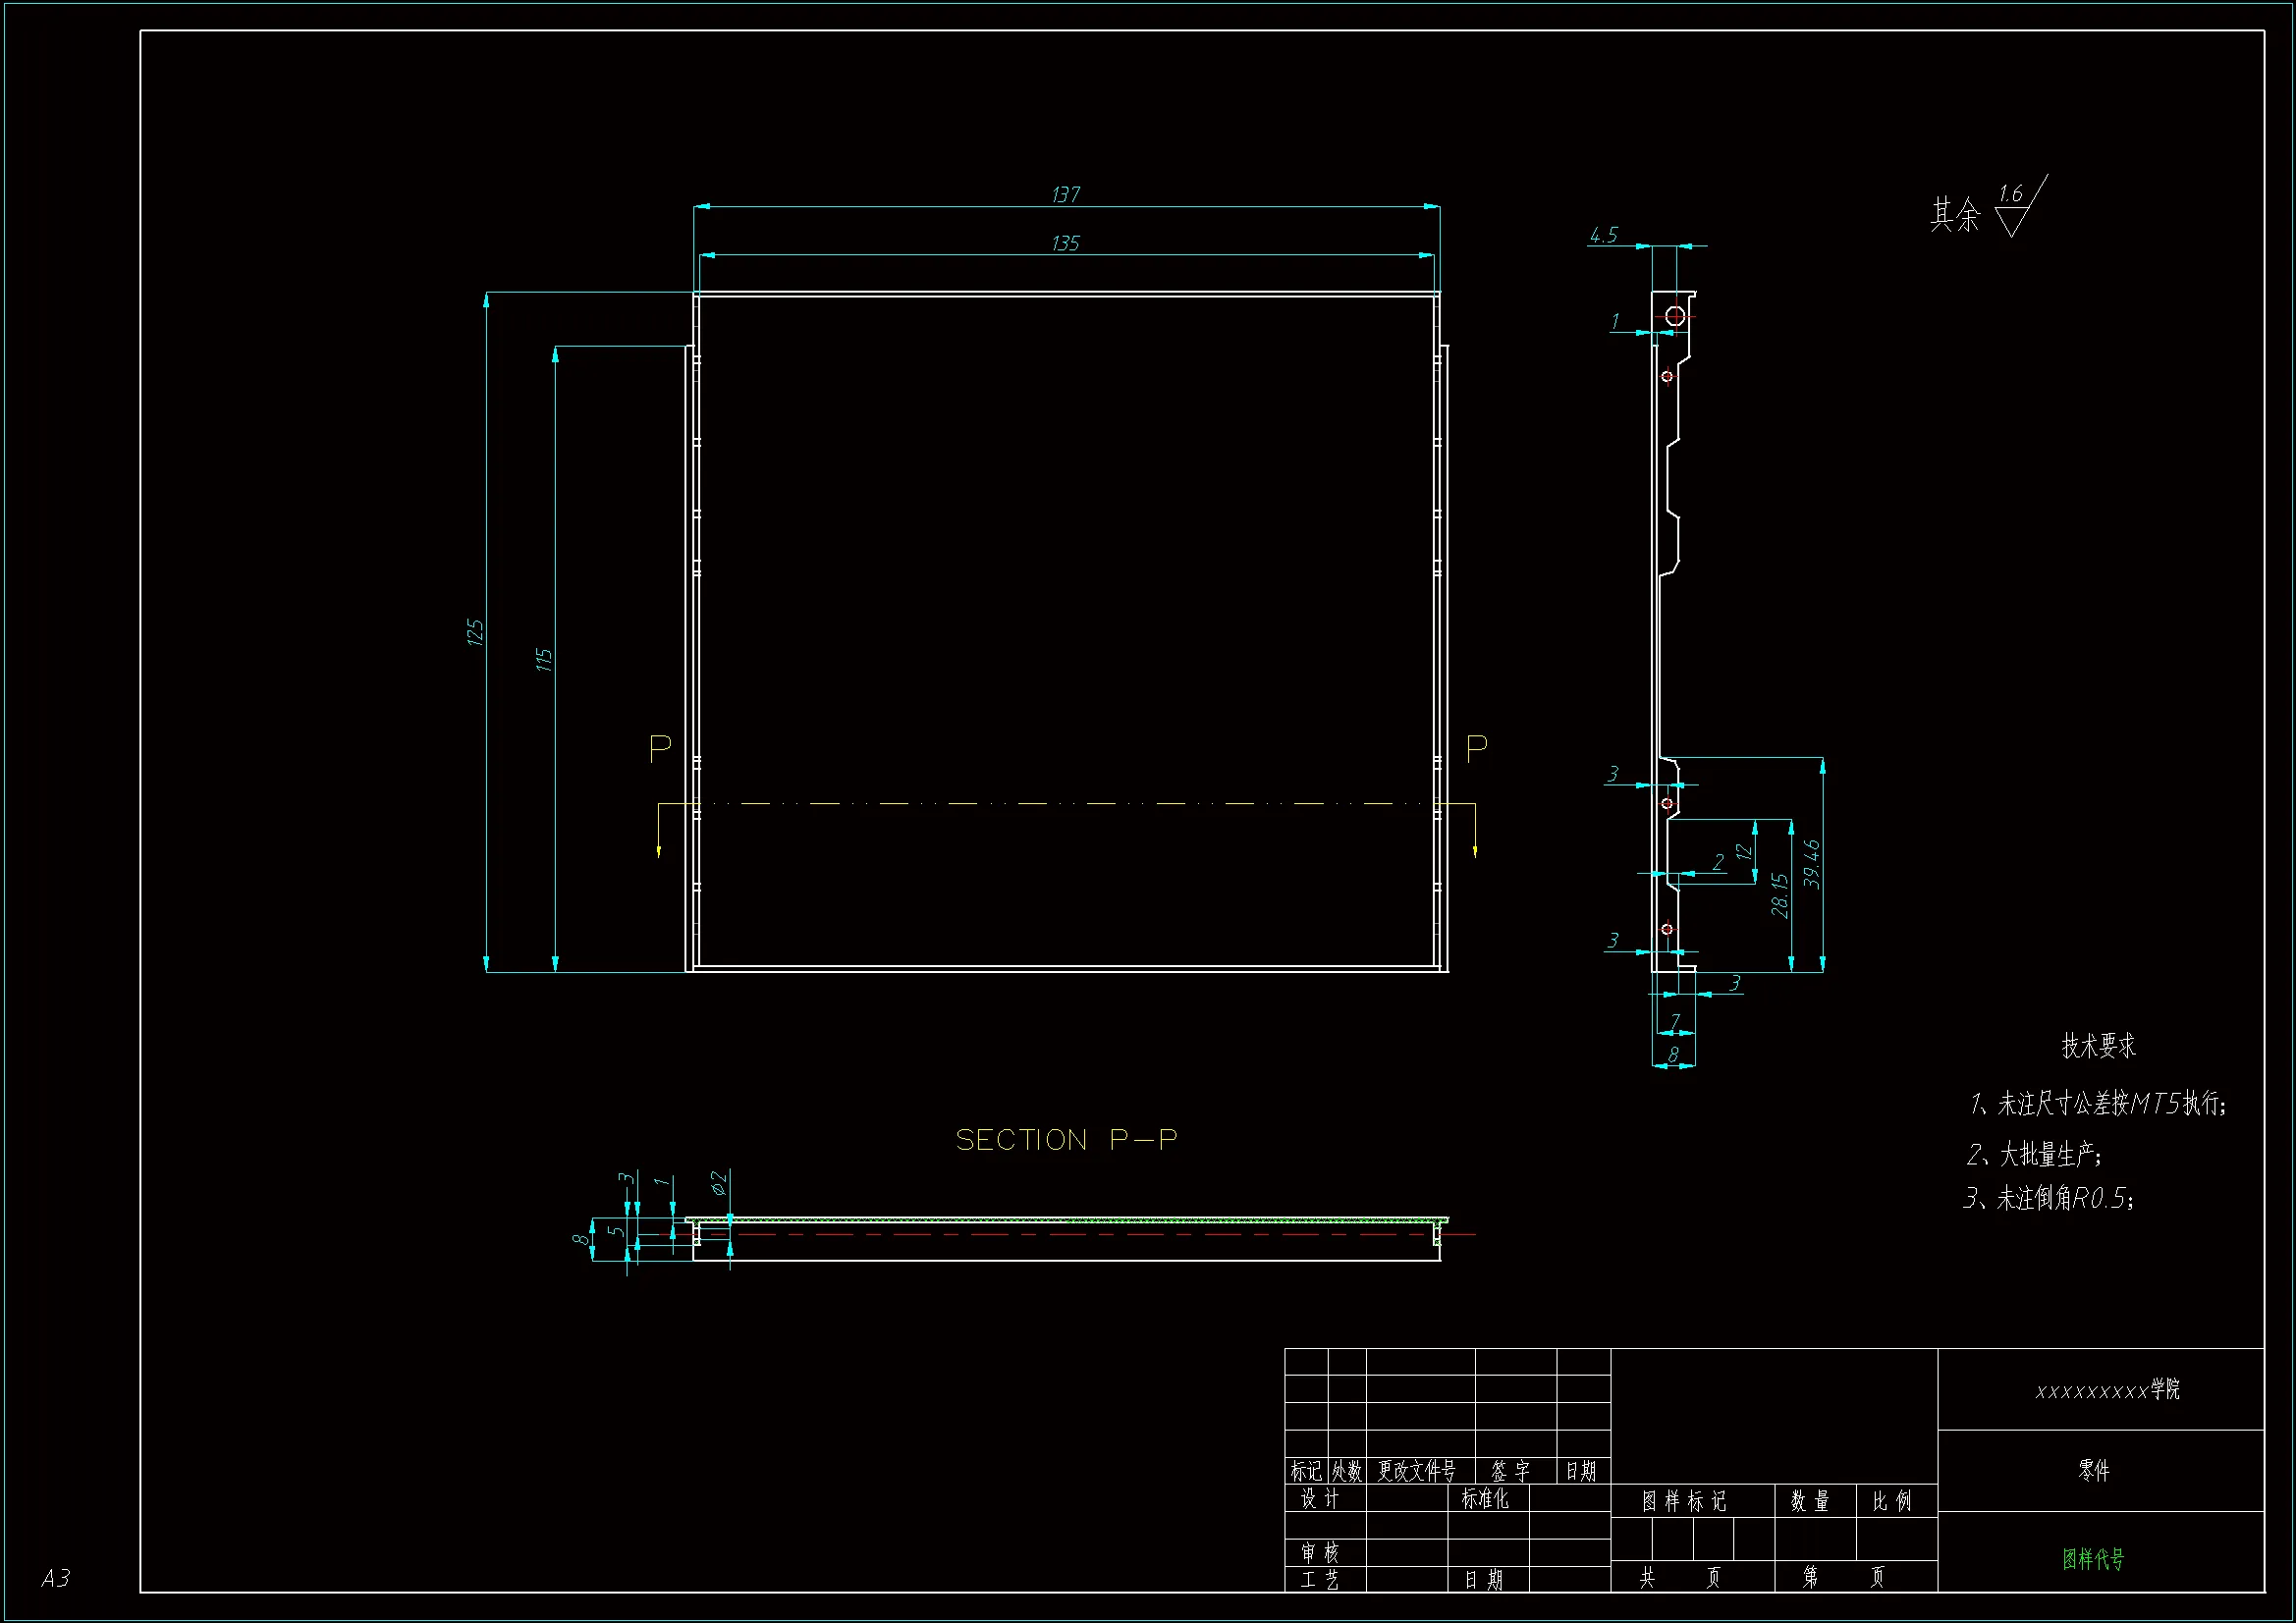Click the A3 sheet size label
Image resolution: width=2296 pixels, height=1623 pixels.
pos(56,1578)
